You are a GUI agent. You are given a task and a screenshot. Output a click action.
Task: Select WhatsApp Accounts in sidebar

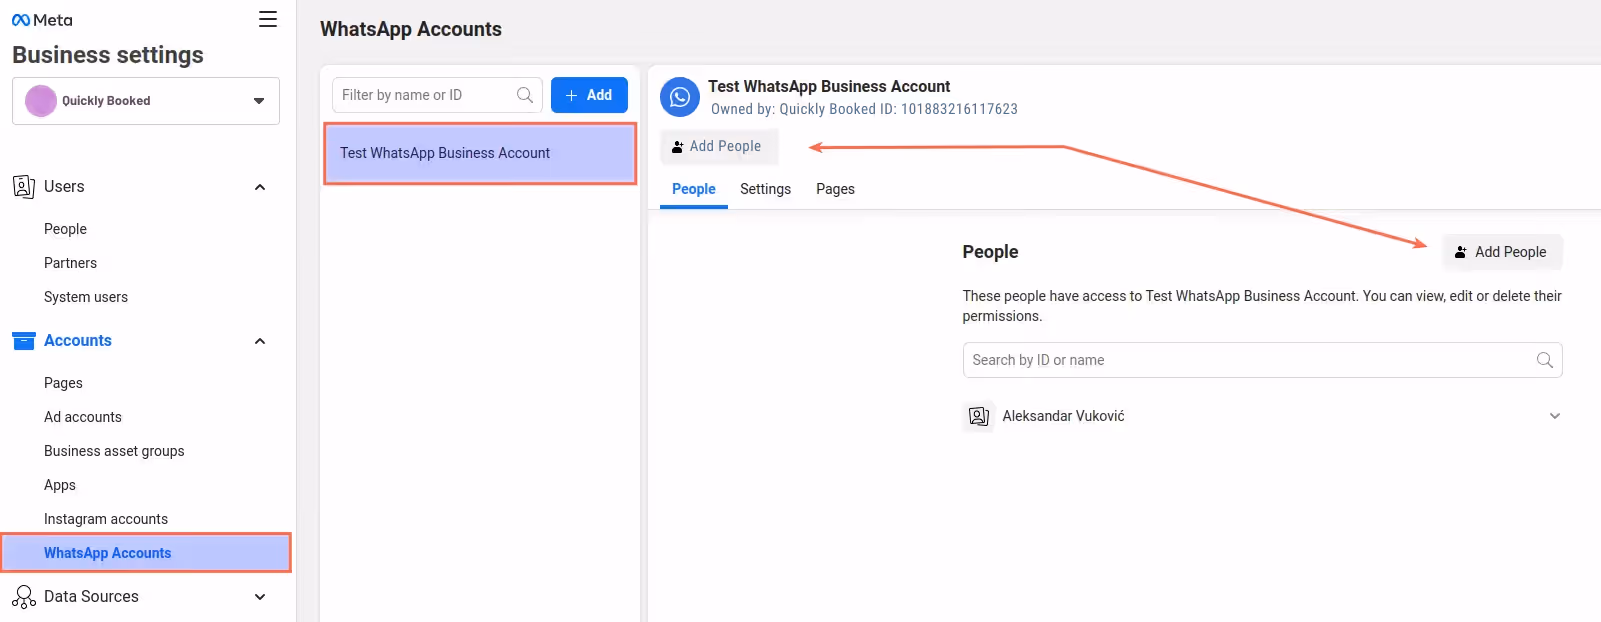146,553
